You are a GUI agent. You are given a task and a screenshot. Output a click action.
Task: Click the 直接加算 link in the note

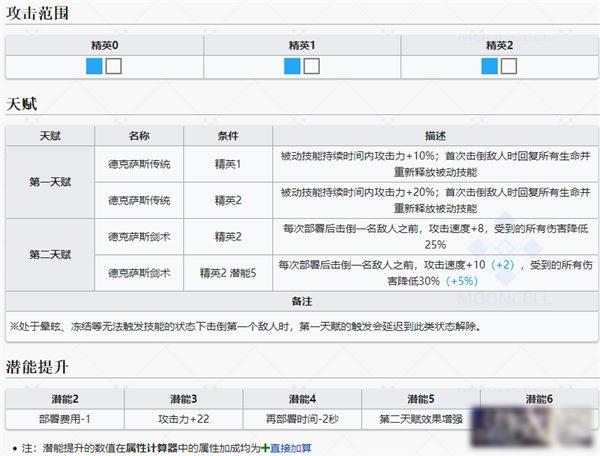click(291, 448)
